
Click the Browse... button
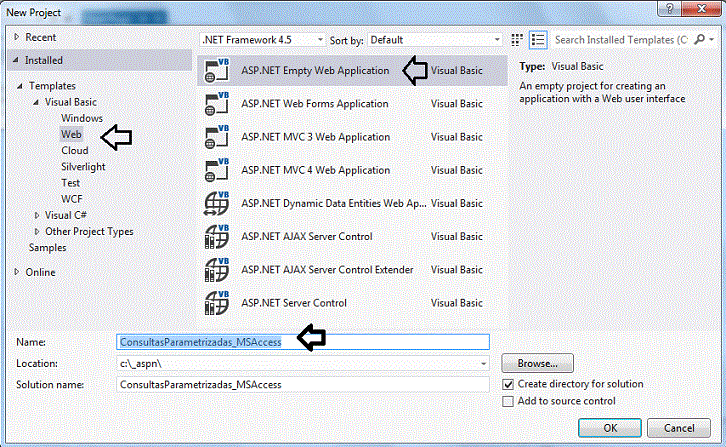pyautogui.click(x=538, y=364)
